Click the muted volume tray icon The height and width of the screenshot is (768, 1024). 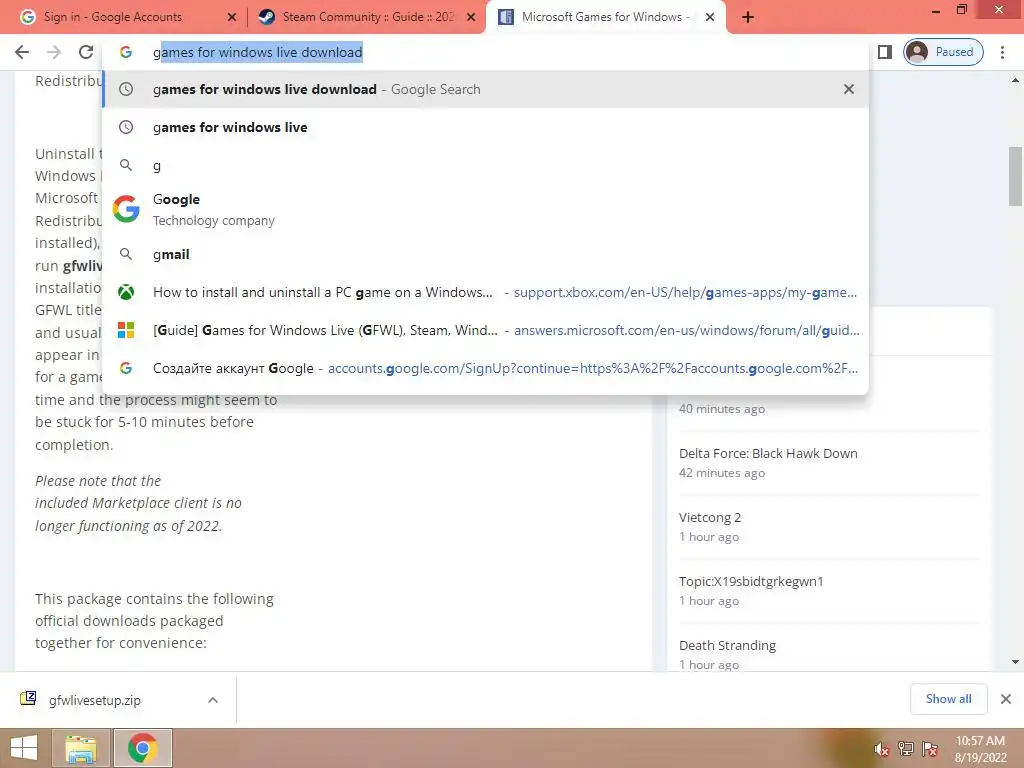[882, 749]
